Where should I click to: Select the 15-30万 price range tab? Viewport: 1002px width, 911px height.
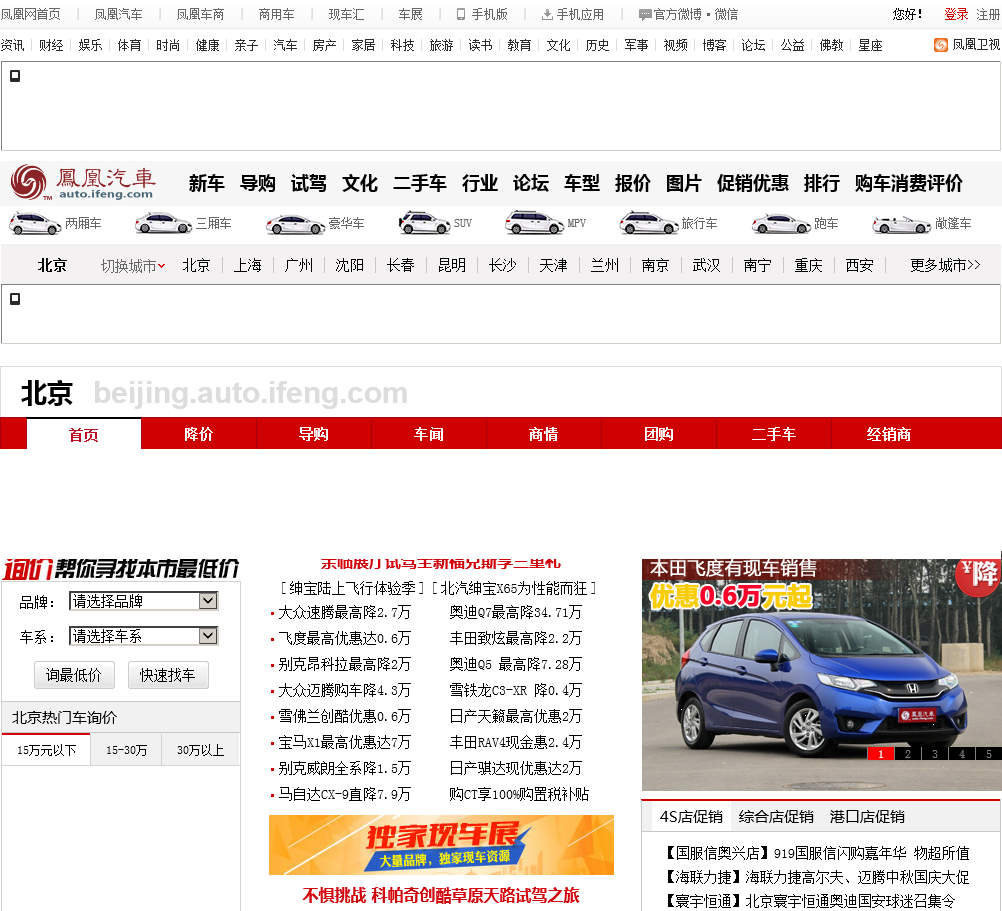pos(126,750)
